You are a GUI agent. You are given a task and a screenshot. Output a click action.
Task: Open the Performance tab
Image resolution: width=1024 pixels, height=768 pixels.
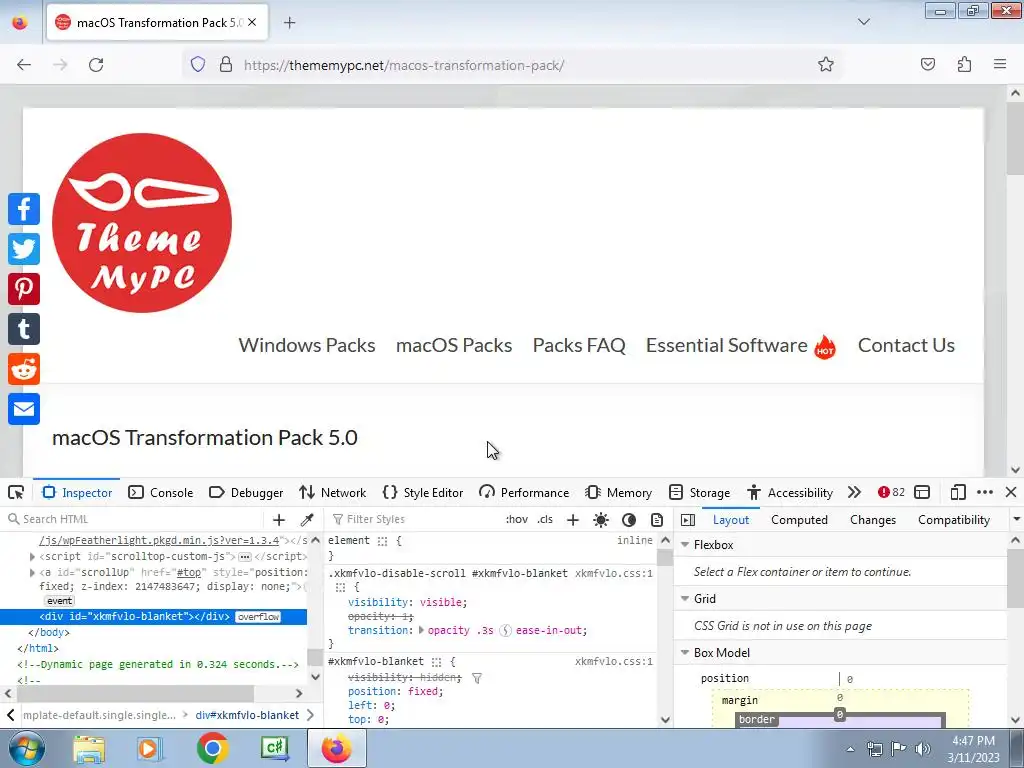(x=524, y=492)
